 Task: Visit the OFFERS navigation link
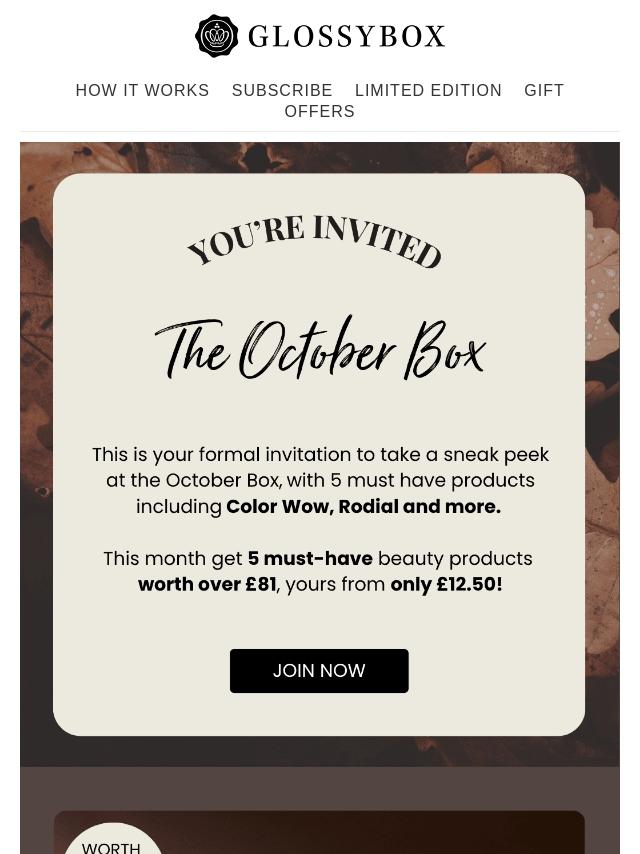point(320,112)
